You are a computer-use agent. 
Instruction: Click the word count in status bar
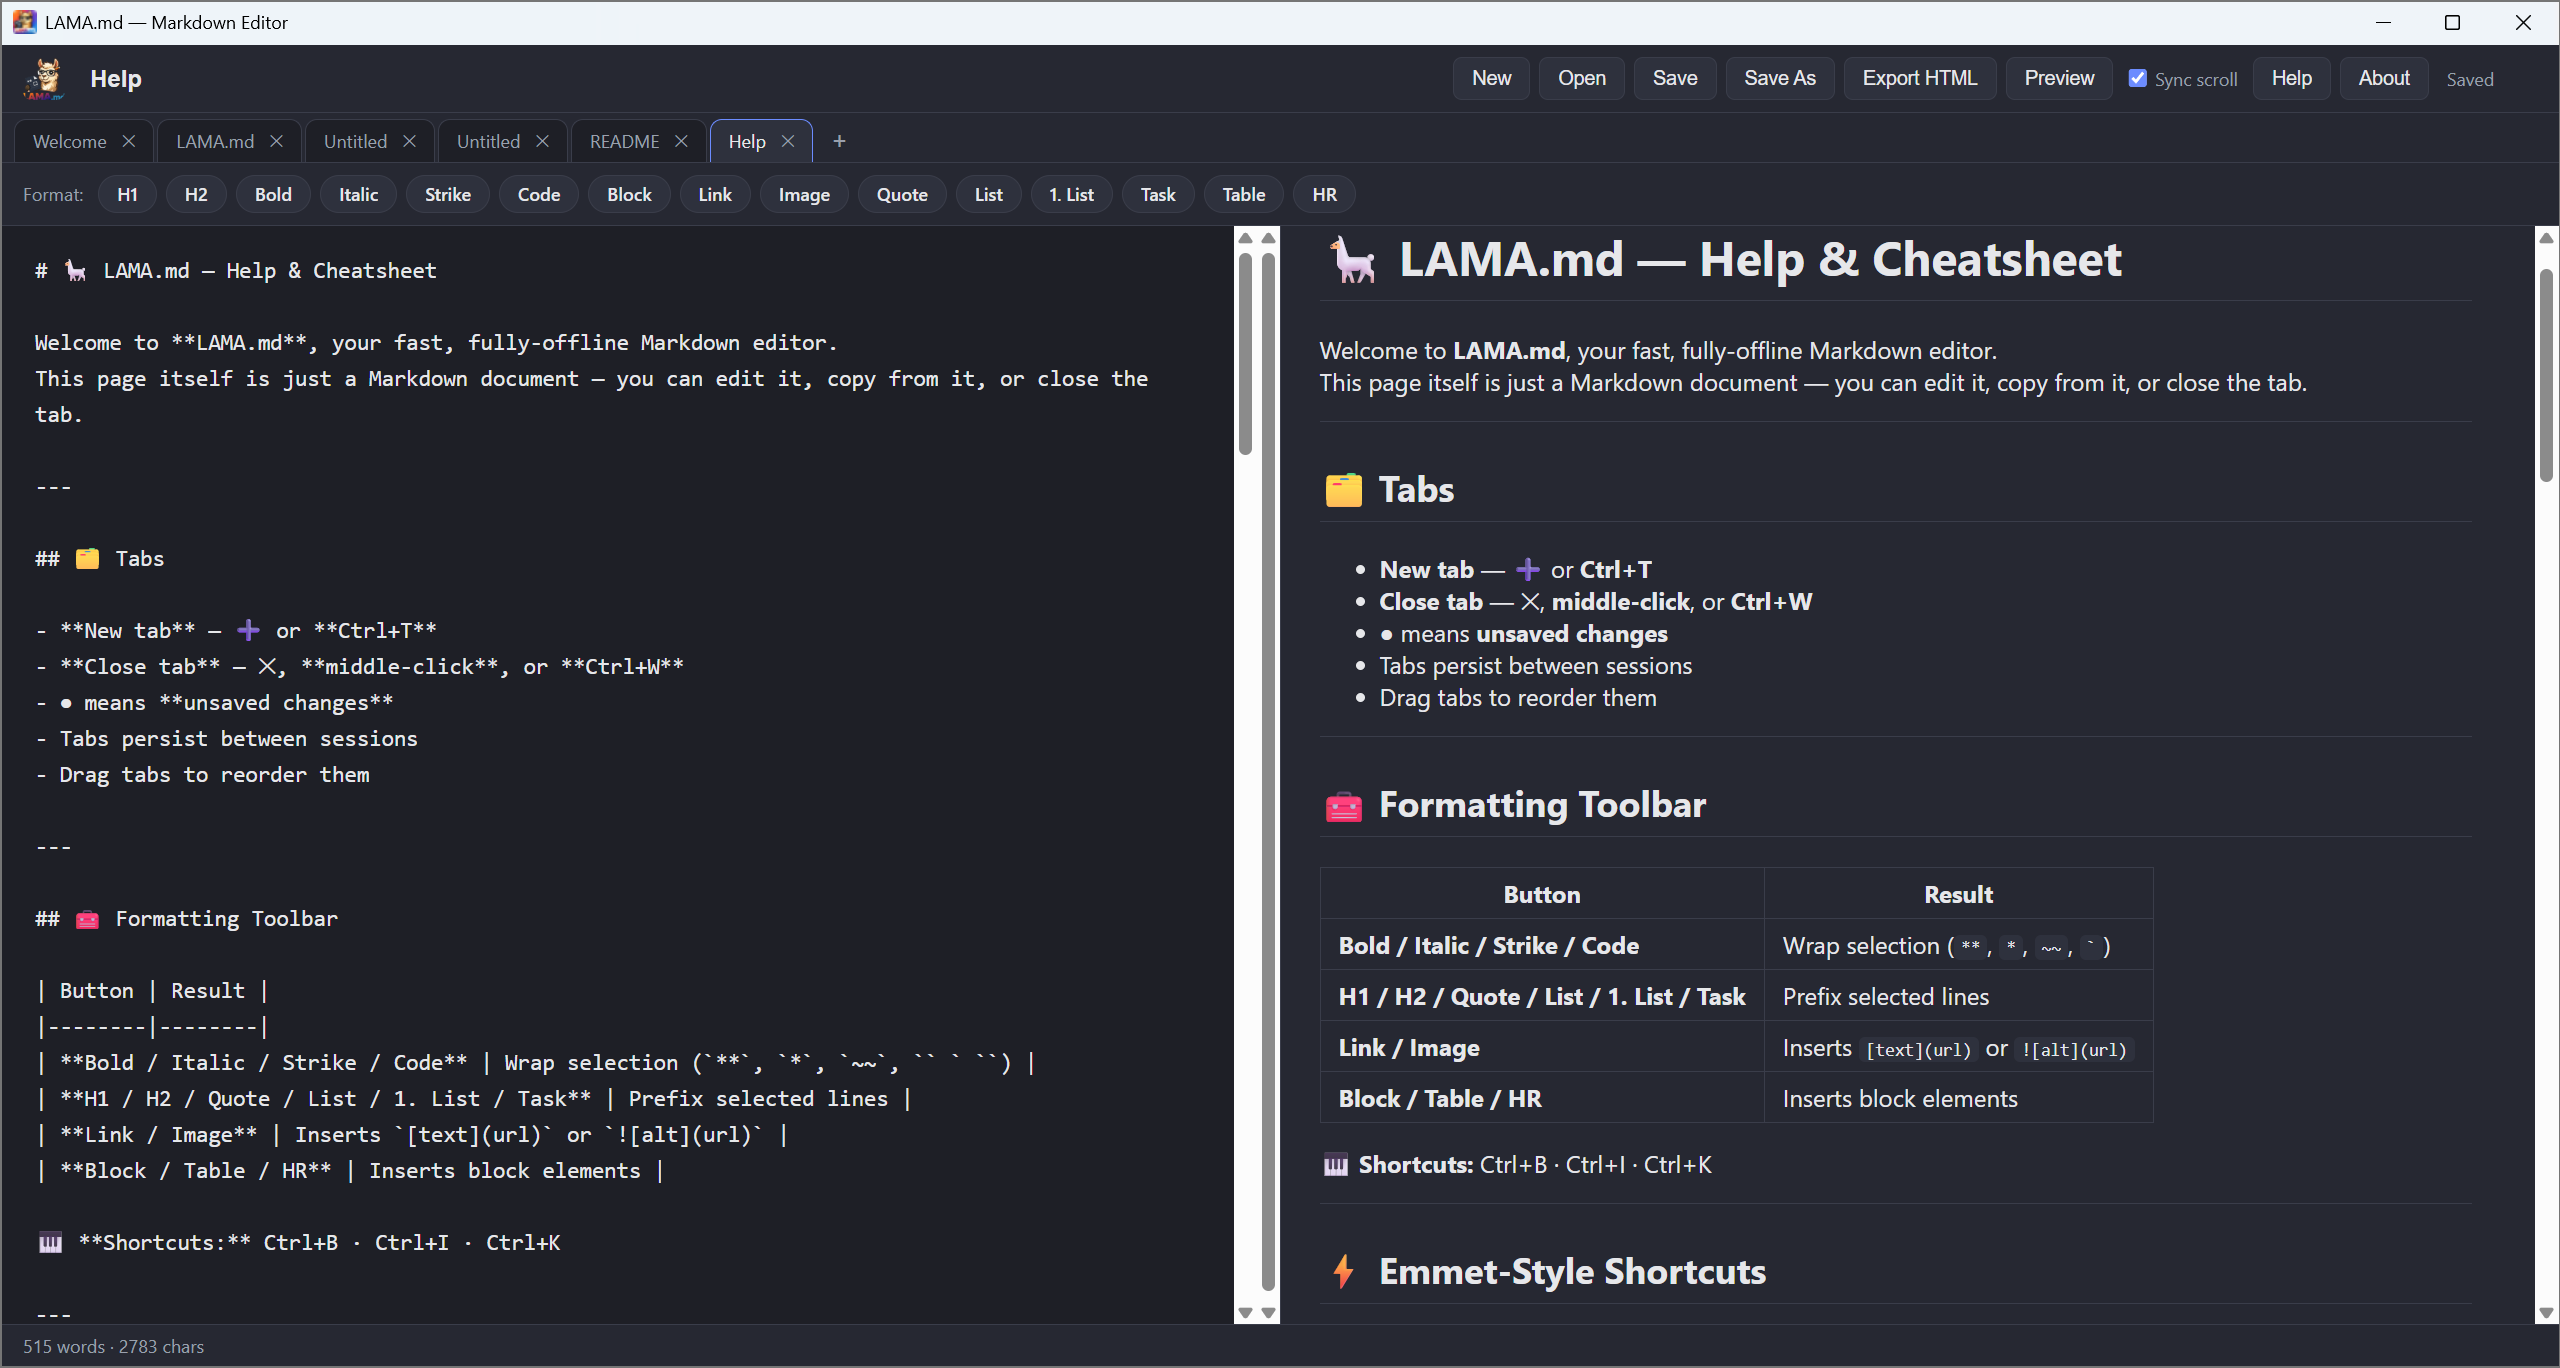click(x=113, y=1346)
